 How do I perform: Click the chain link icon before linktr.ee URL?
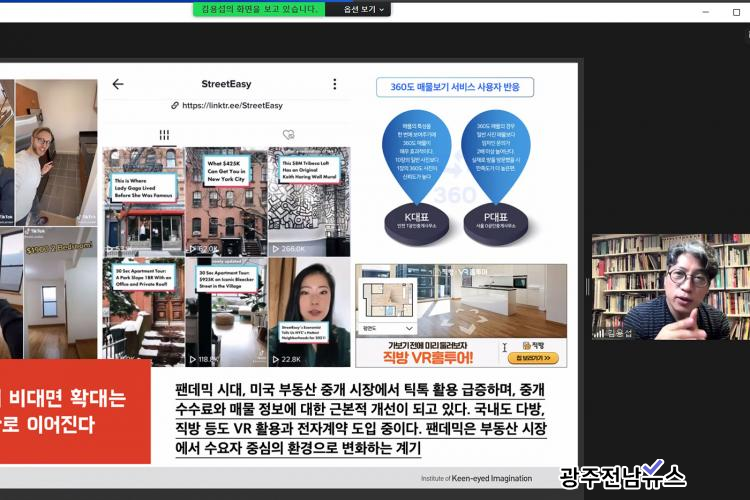[173, 105]
